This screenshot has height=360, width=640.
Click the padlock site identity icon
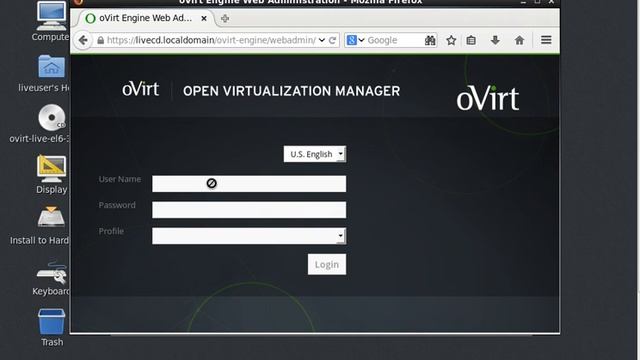pyautogui.click(x=100, y=40)
